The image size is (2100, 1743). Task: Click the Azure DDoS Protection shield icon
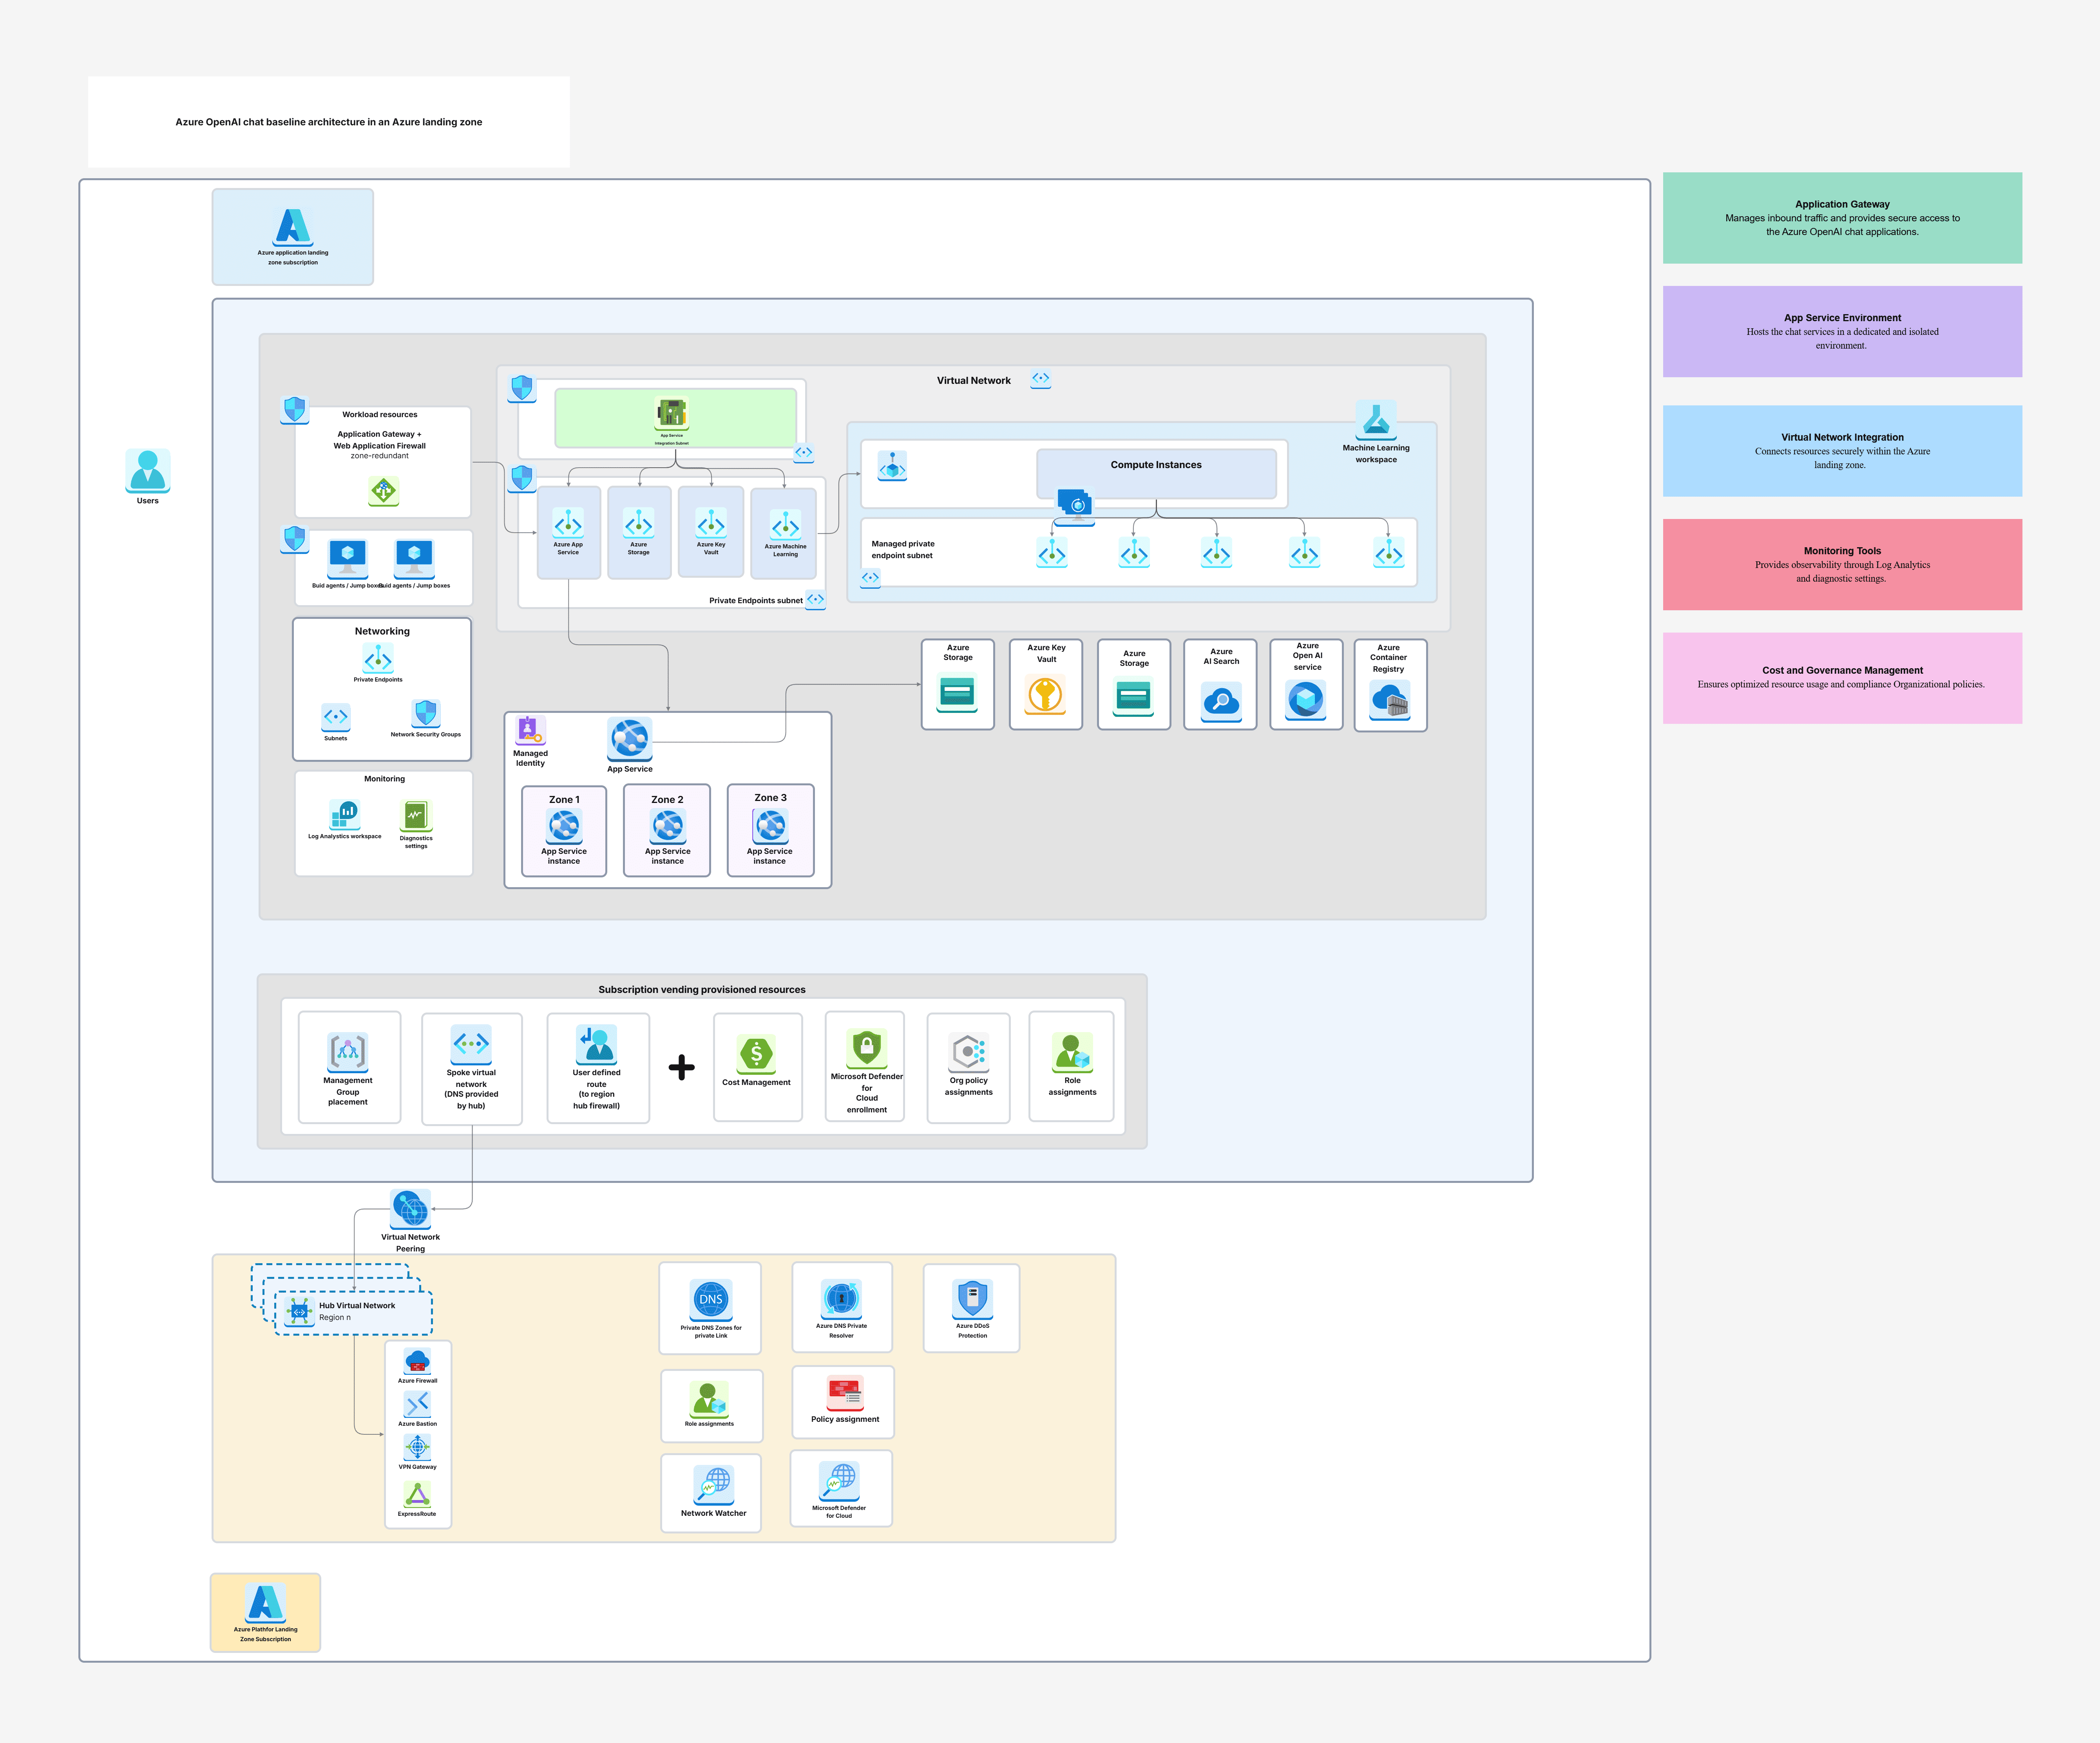pos(972,1299)
